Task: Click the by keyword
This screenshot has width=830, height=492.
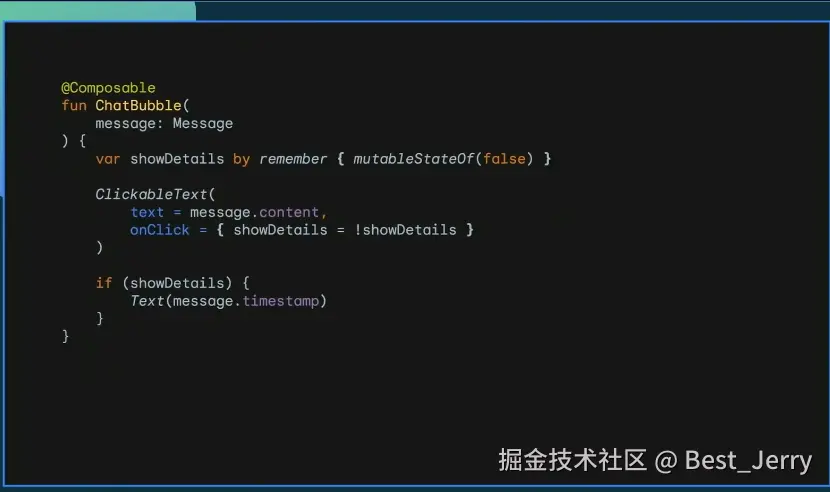Action: (x=241, y=159)
